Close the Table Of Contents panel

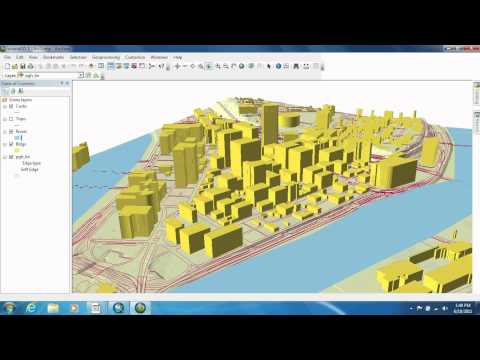pos(67,83)
